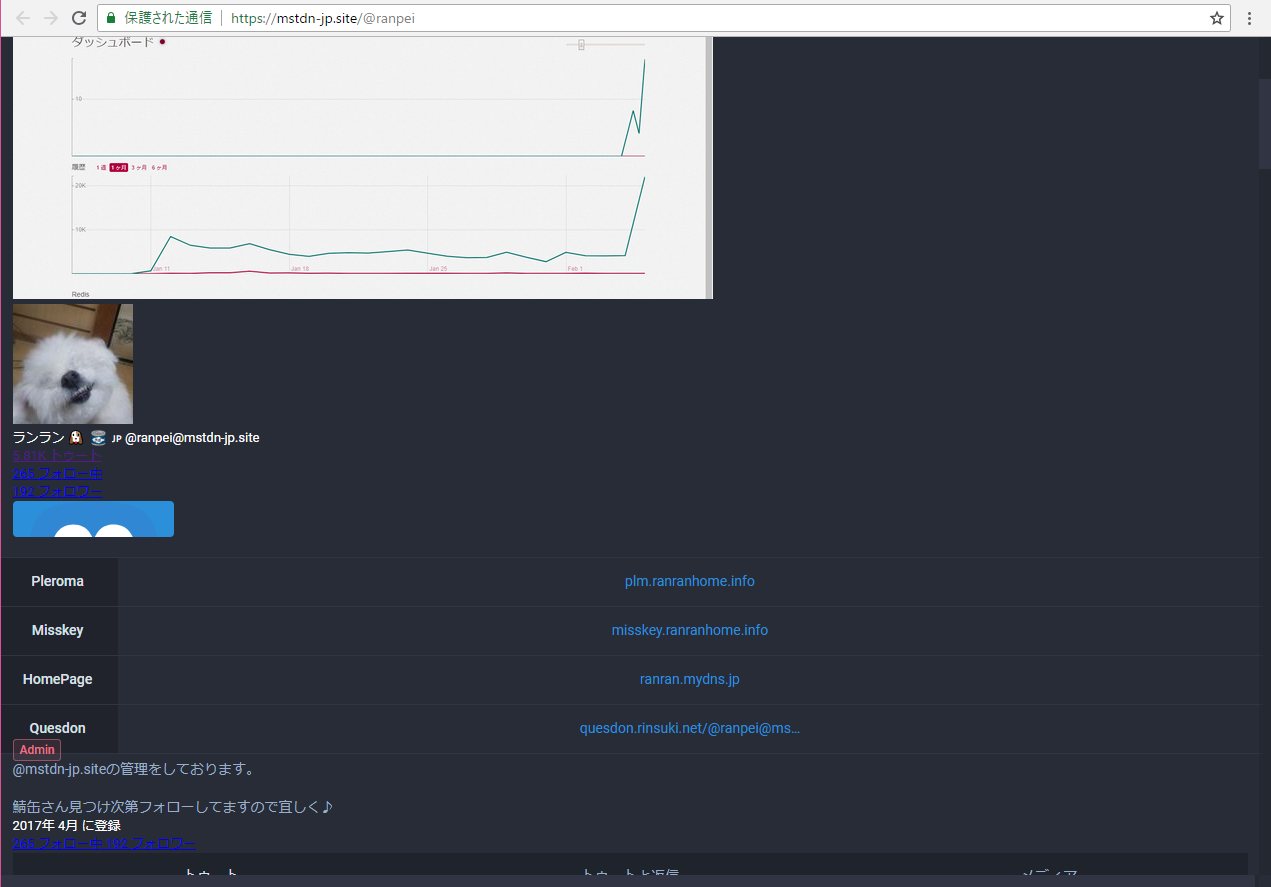
Task: Open the plm.ranranhome.info Pleroma link
Action: pyautogui.click(x=689, y=581)
